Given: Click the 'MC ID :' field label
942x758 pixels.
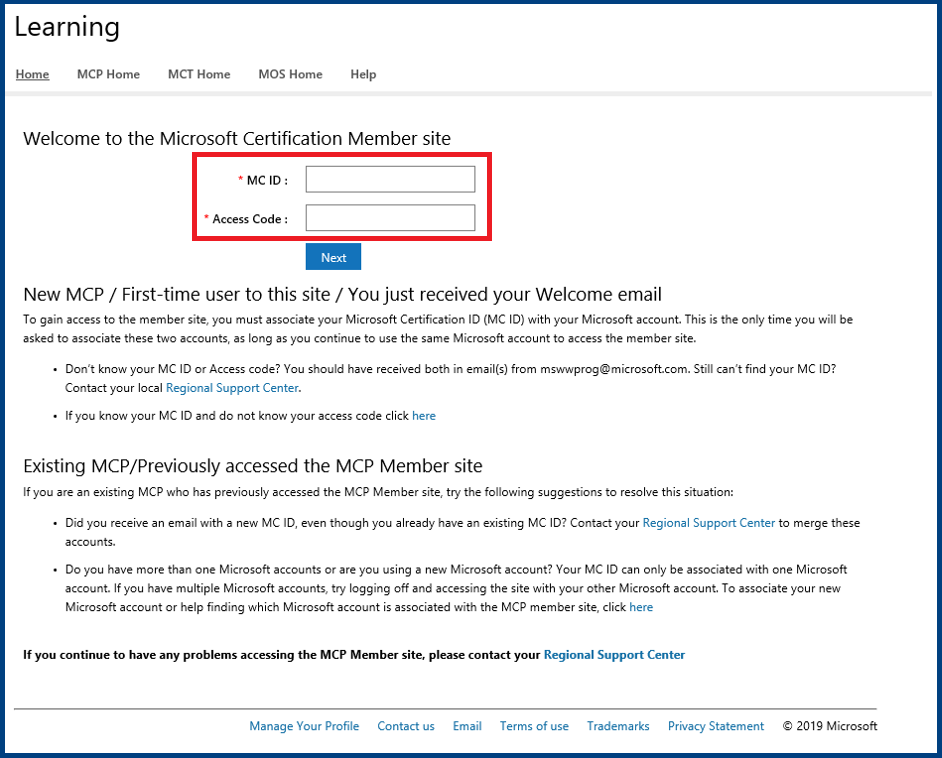Looking at the screenshot, I should [x=267, y=180].
